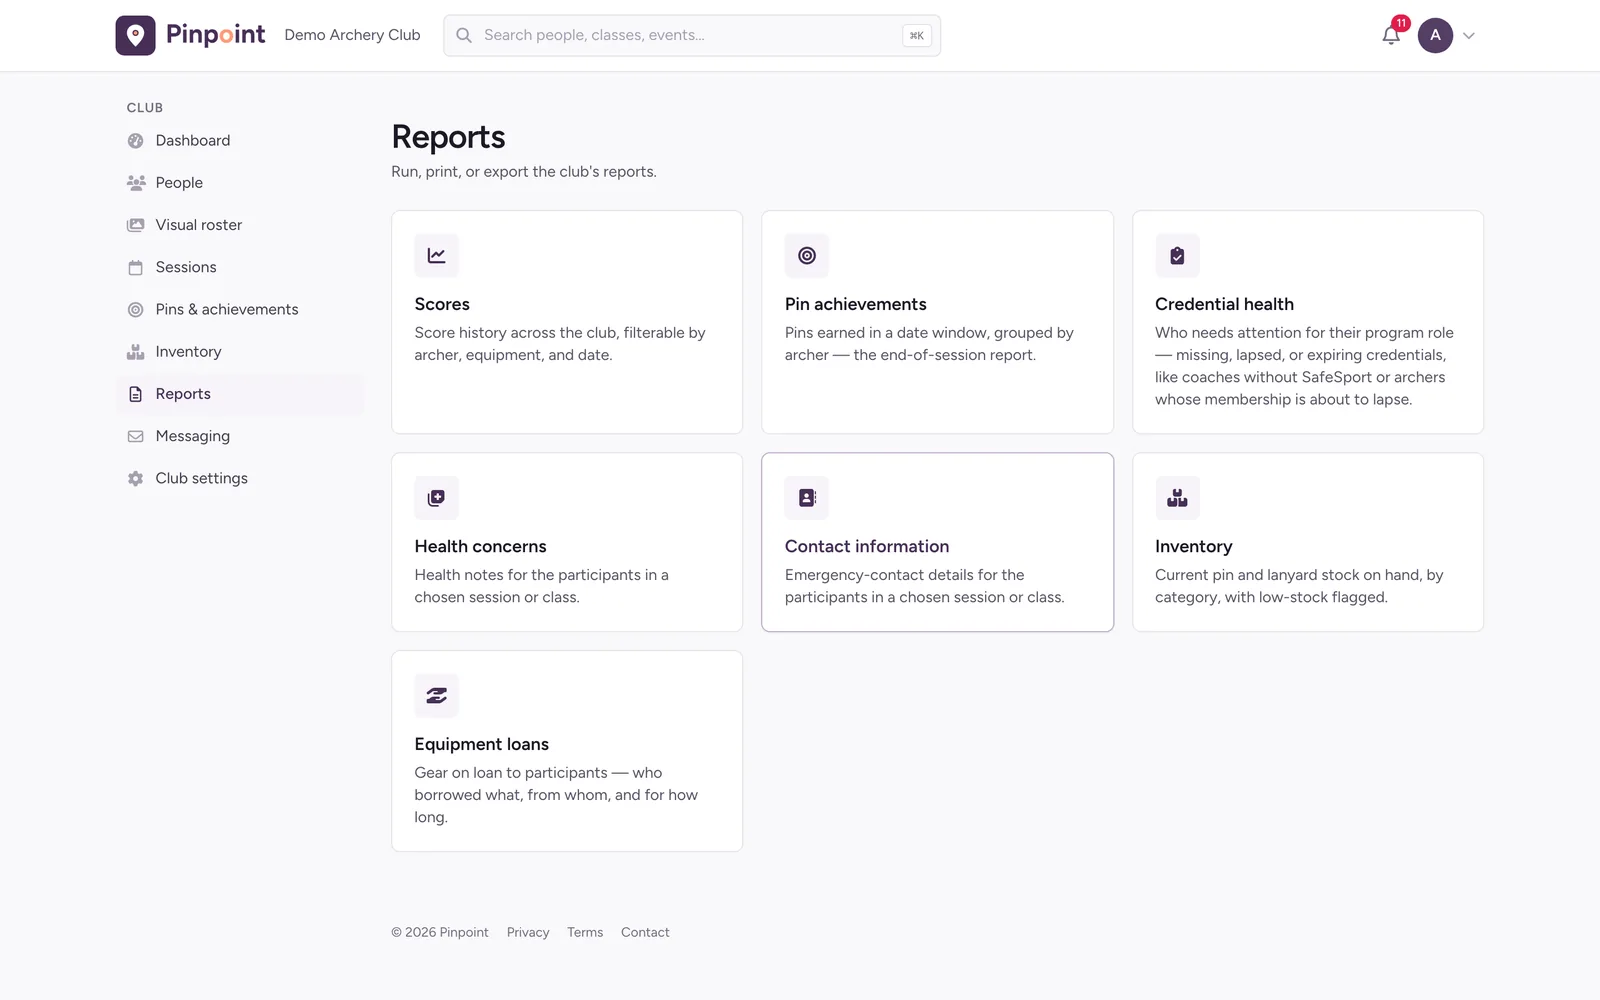
Task: Open the Contact information report title
Action: [x=867, y=546]
